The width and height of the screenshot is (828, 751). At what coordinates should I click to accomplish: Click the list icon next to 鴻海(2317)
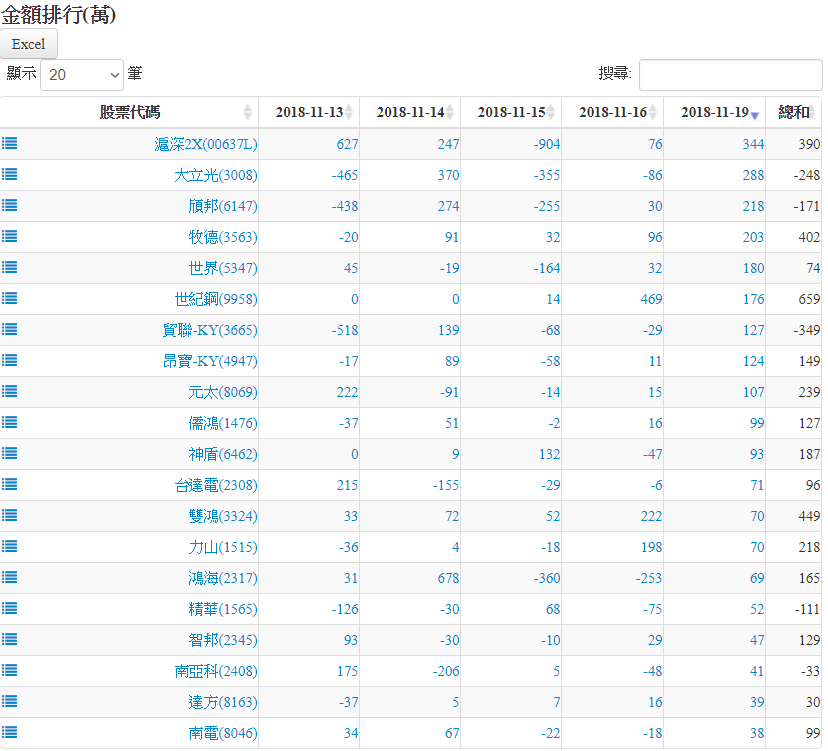pyautogui.click(x=9, y=578)
